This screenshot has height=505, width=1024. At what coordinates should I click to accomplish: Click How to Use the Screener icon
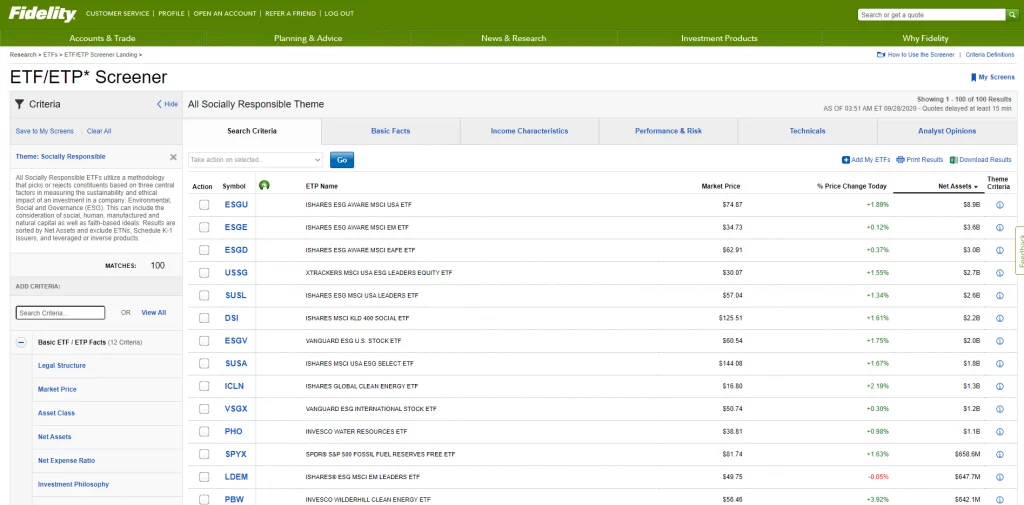(881, 55)
